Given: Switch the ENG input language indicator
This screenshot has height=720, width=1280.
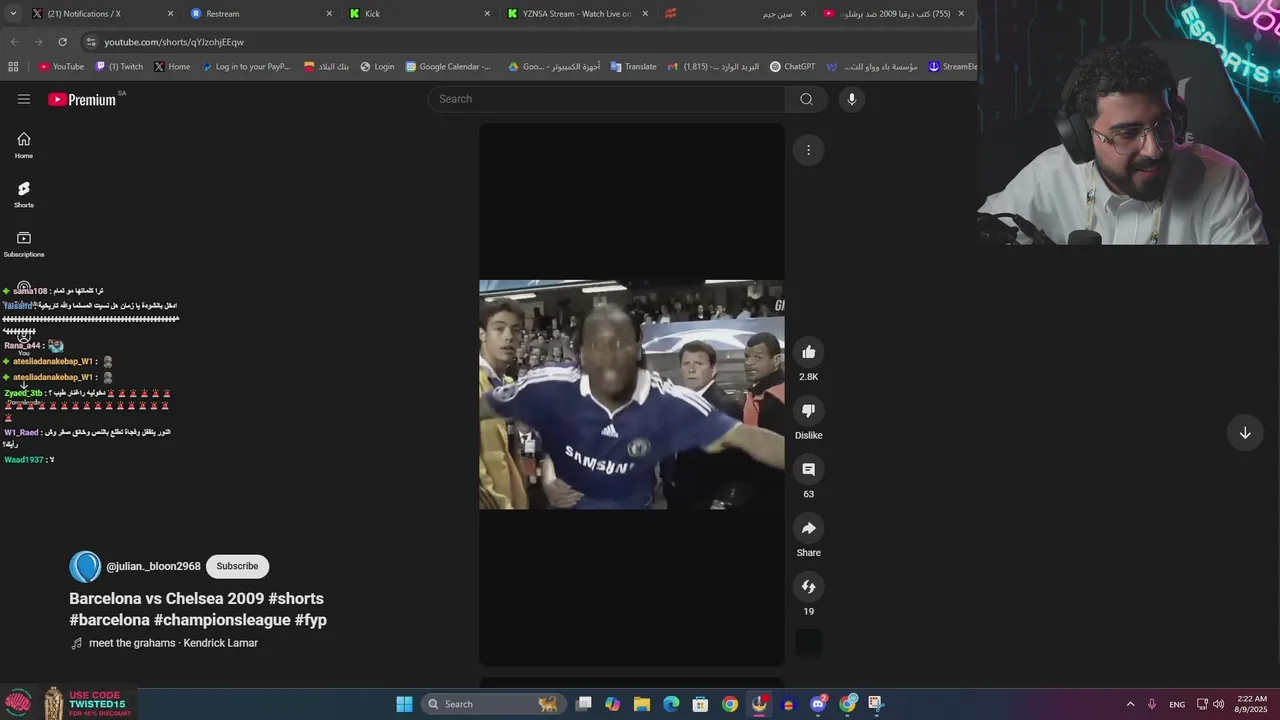Looking at the screenshot, I should tap(1177, 704).
